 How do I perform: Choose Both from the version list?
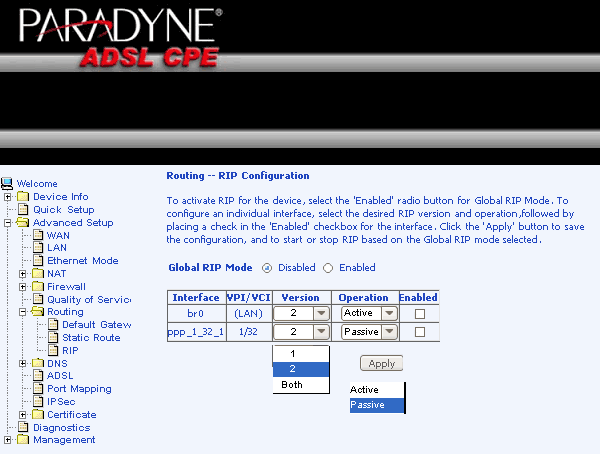(301, 385)
